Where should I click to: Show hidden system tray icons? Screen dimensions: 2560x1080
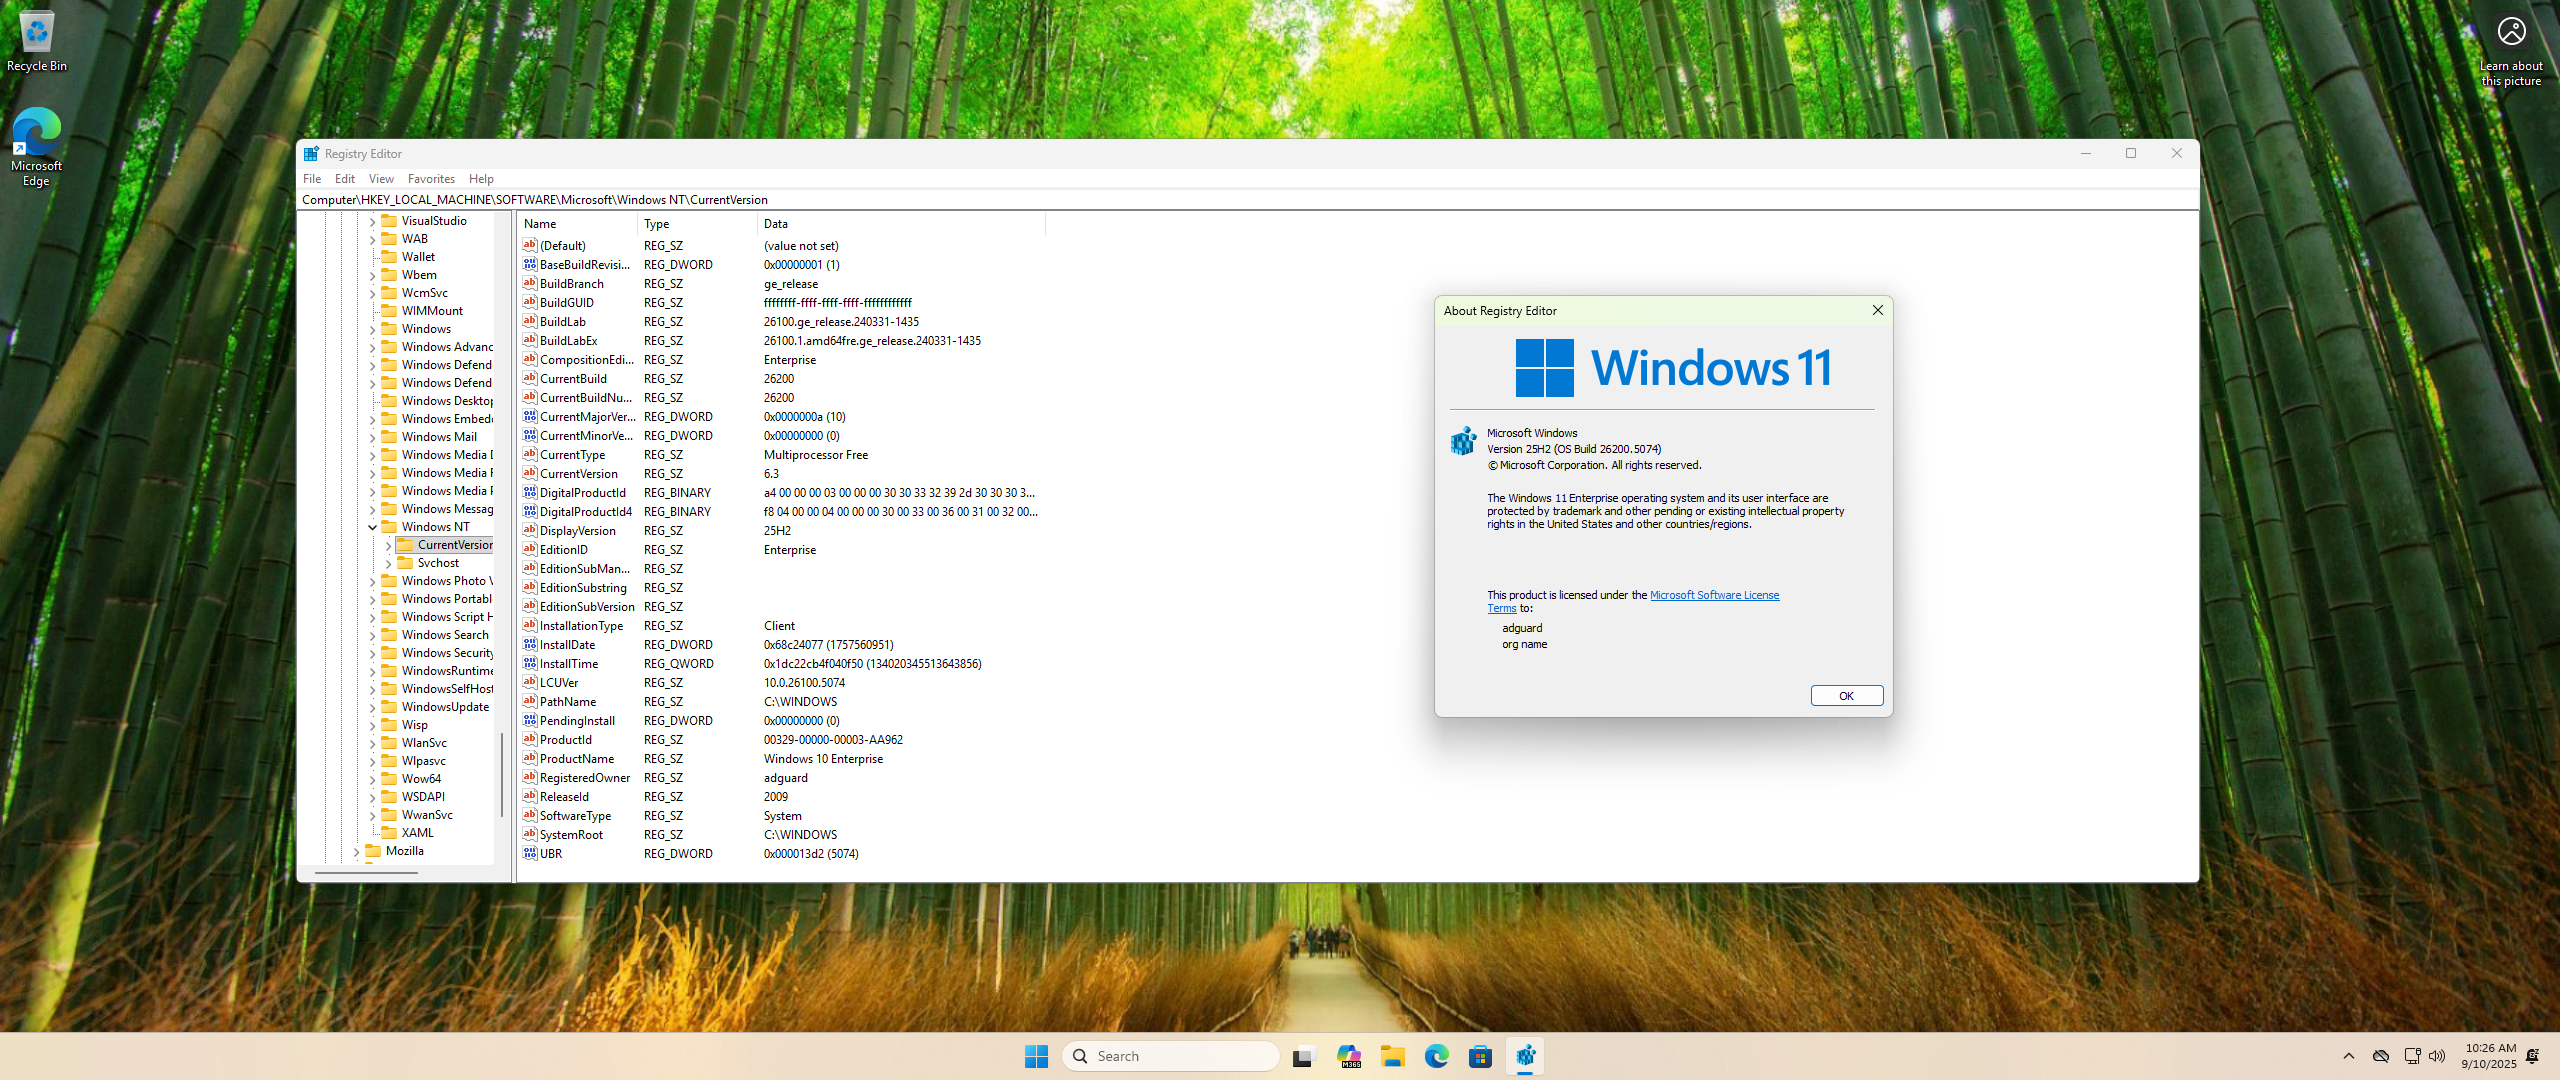(x=2349, y=1056)
